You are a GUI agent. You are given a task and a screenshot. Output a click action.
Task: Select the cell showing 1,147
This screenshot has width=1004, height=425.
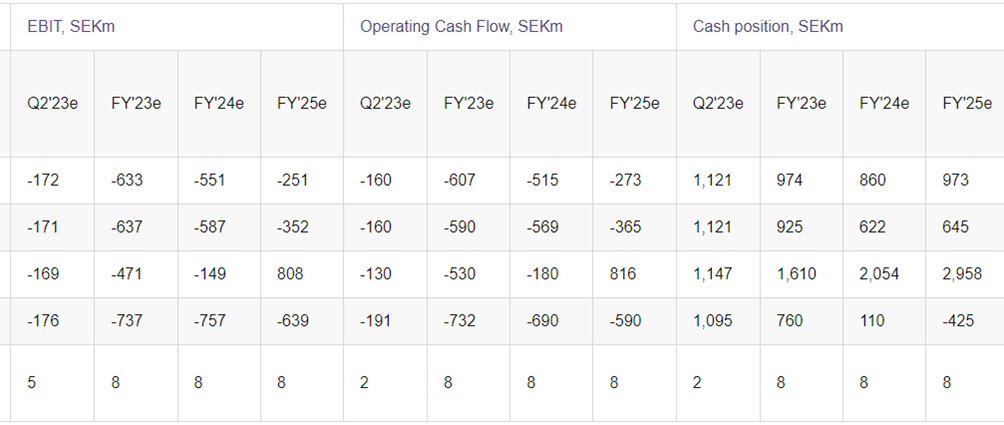pyautogui.click(x=712, y=274)
